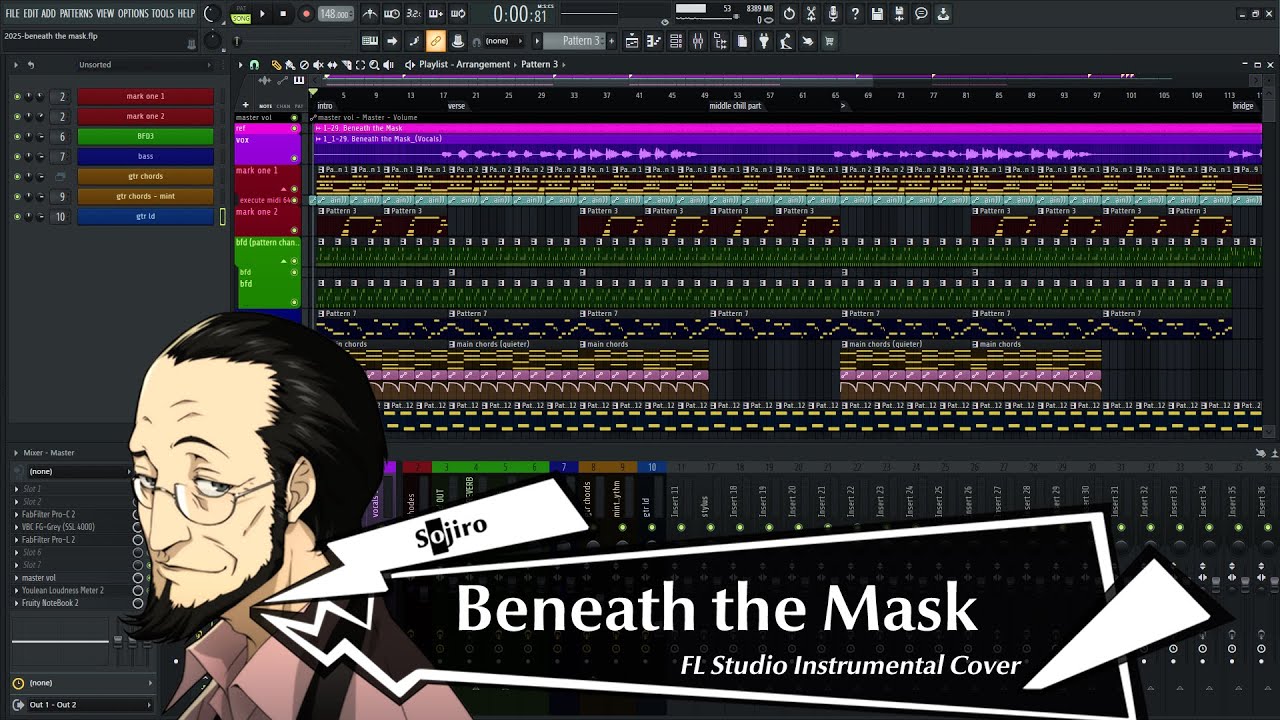Image resolution: width=1280 pixels, height=720 pixels.
Task: Expand the 'master vol' slot arrow
Action: coord(16,578)
